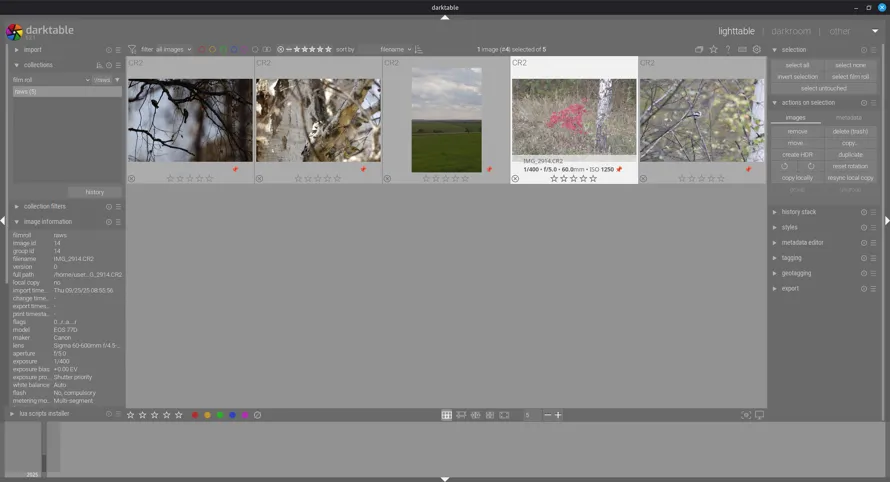Select the file manager layout icon
The image size is (890, 482).
click(447, 415)
